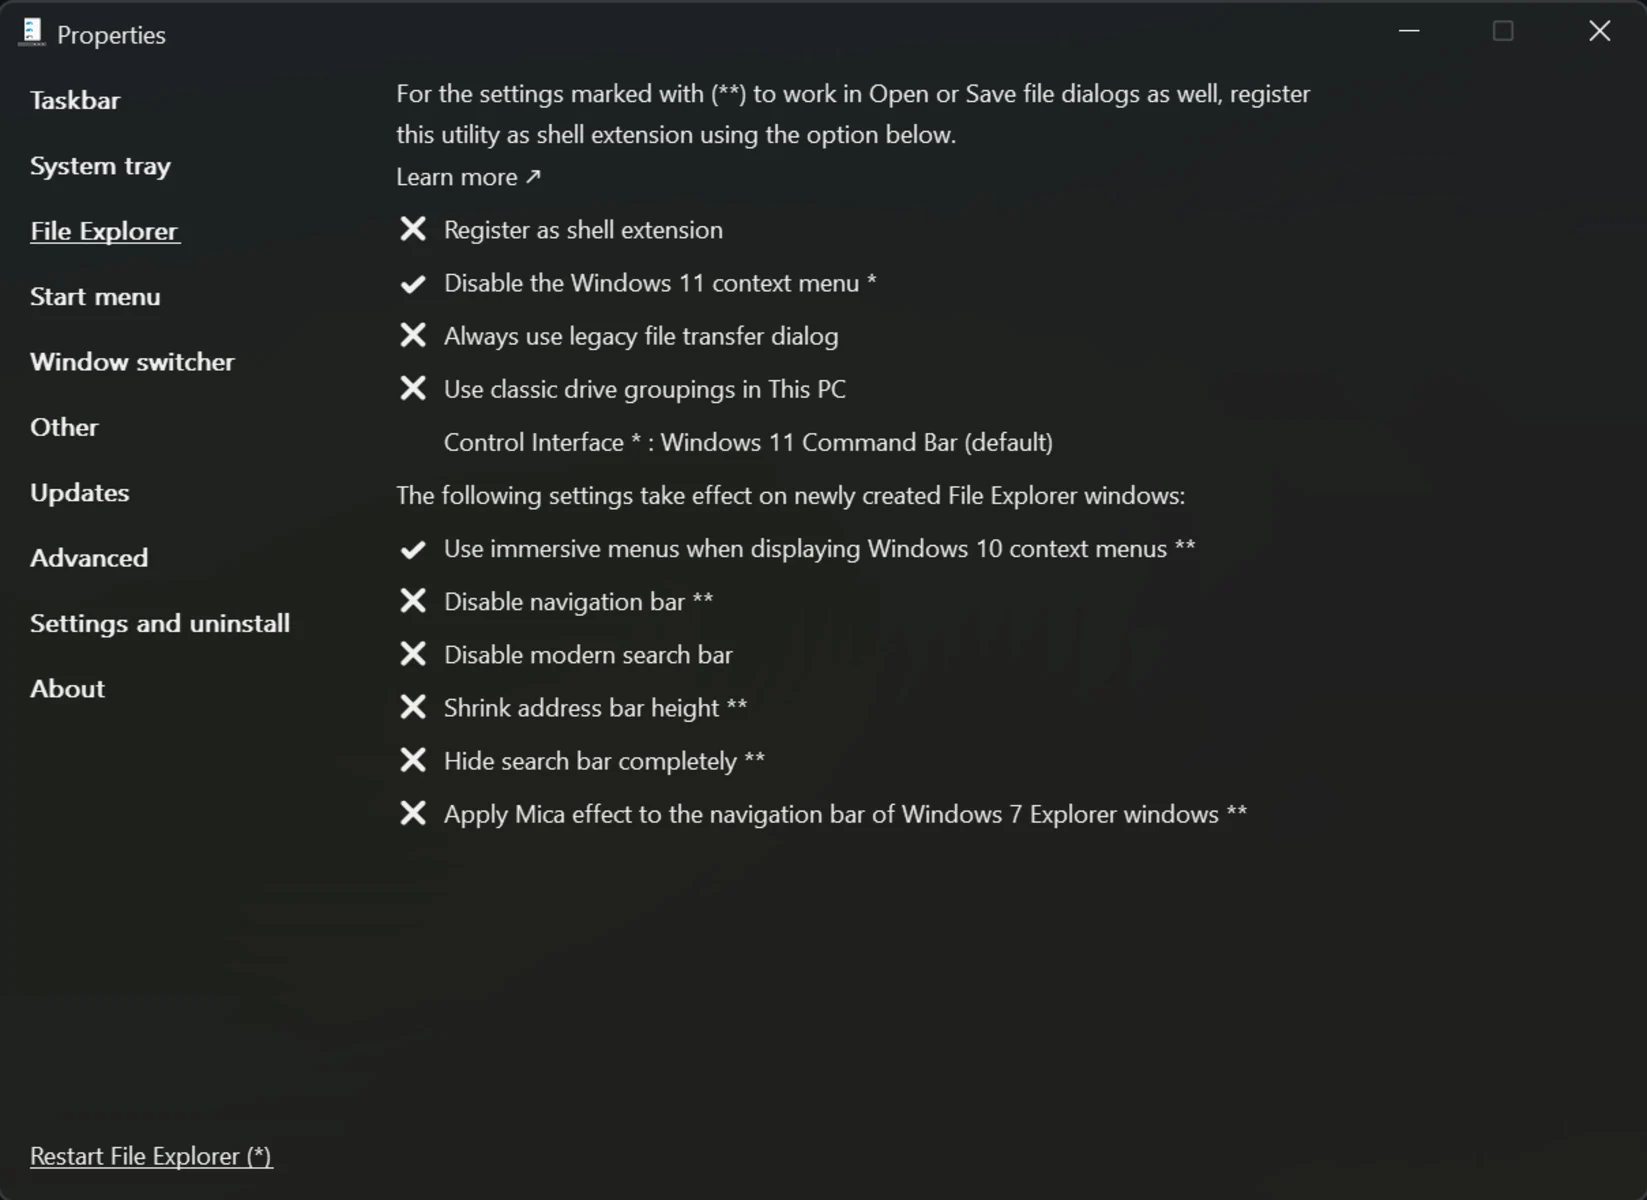Click Restart File Explorer link
1647x1200 pixels.
tap(151, 1156)
